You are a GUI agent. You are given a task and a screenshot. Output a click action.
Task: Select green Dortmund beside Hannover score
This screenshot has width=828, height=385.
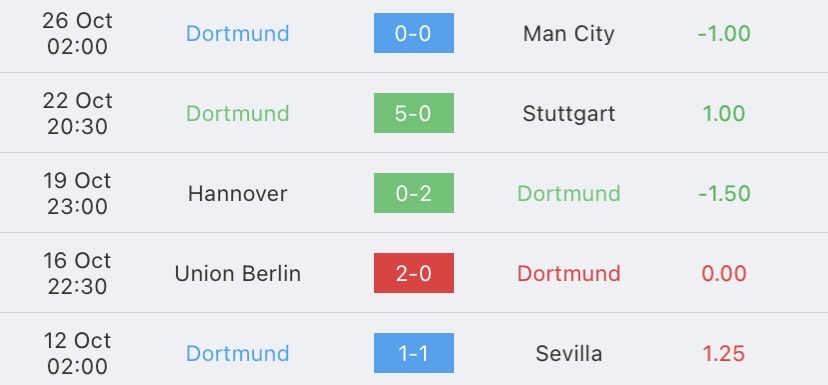(x=569, y=194)
